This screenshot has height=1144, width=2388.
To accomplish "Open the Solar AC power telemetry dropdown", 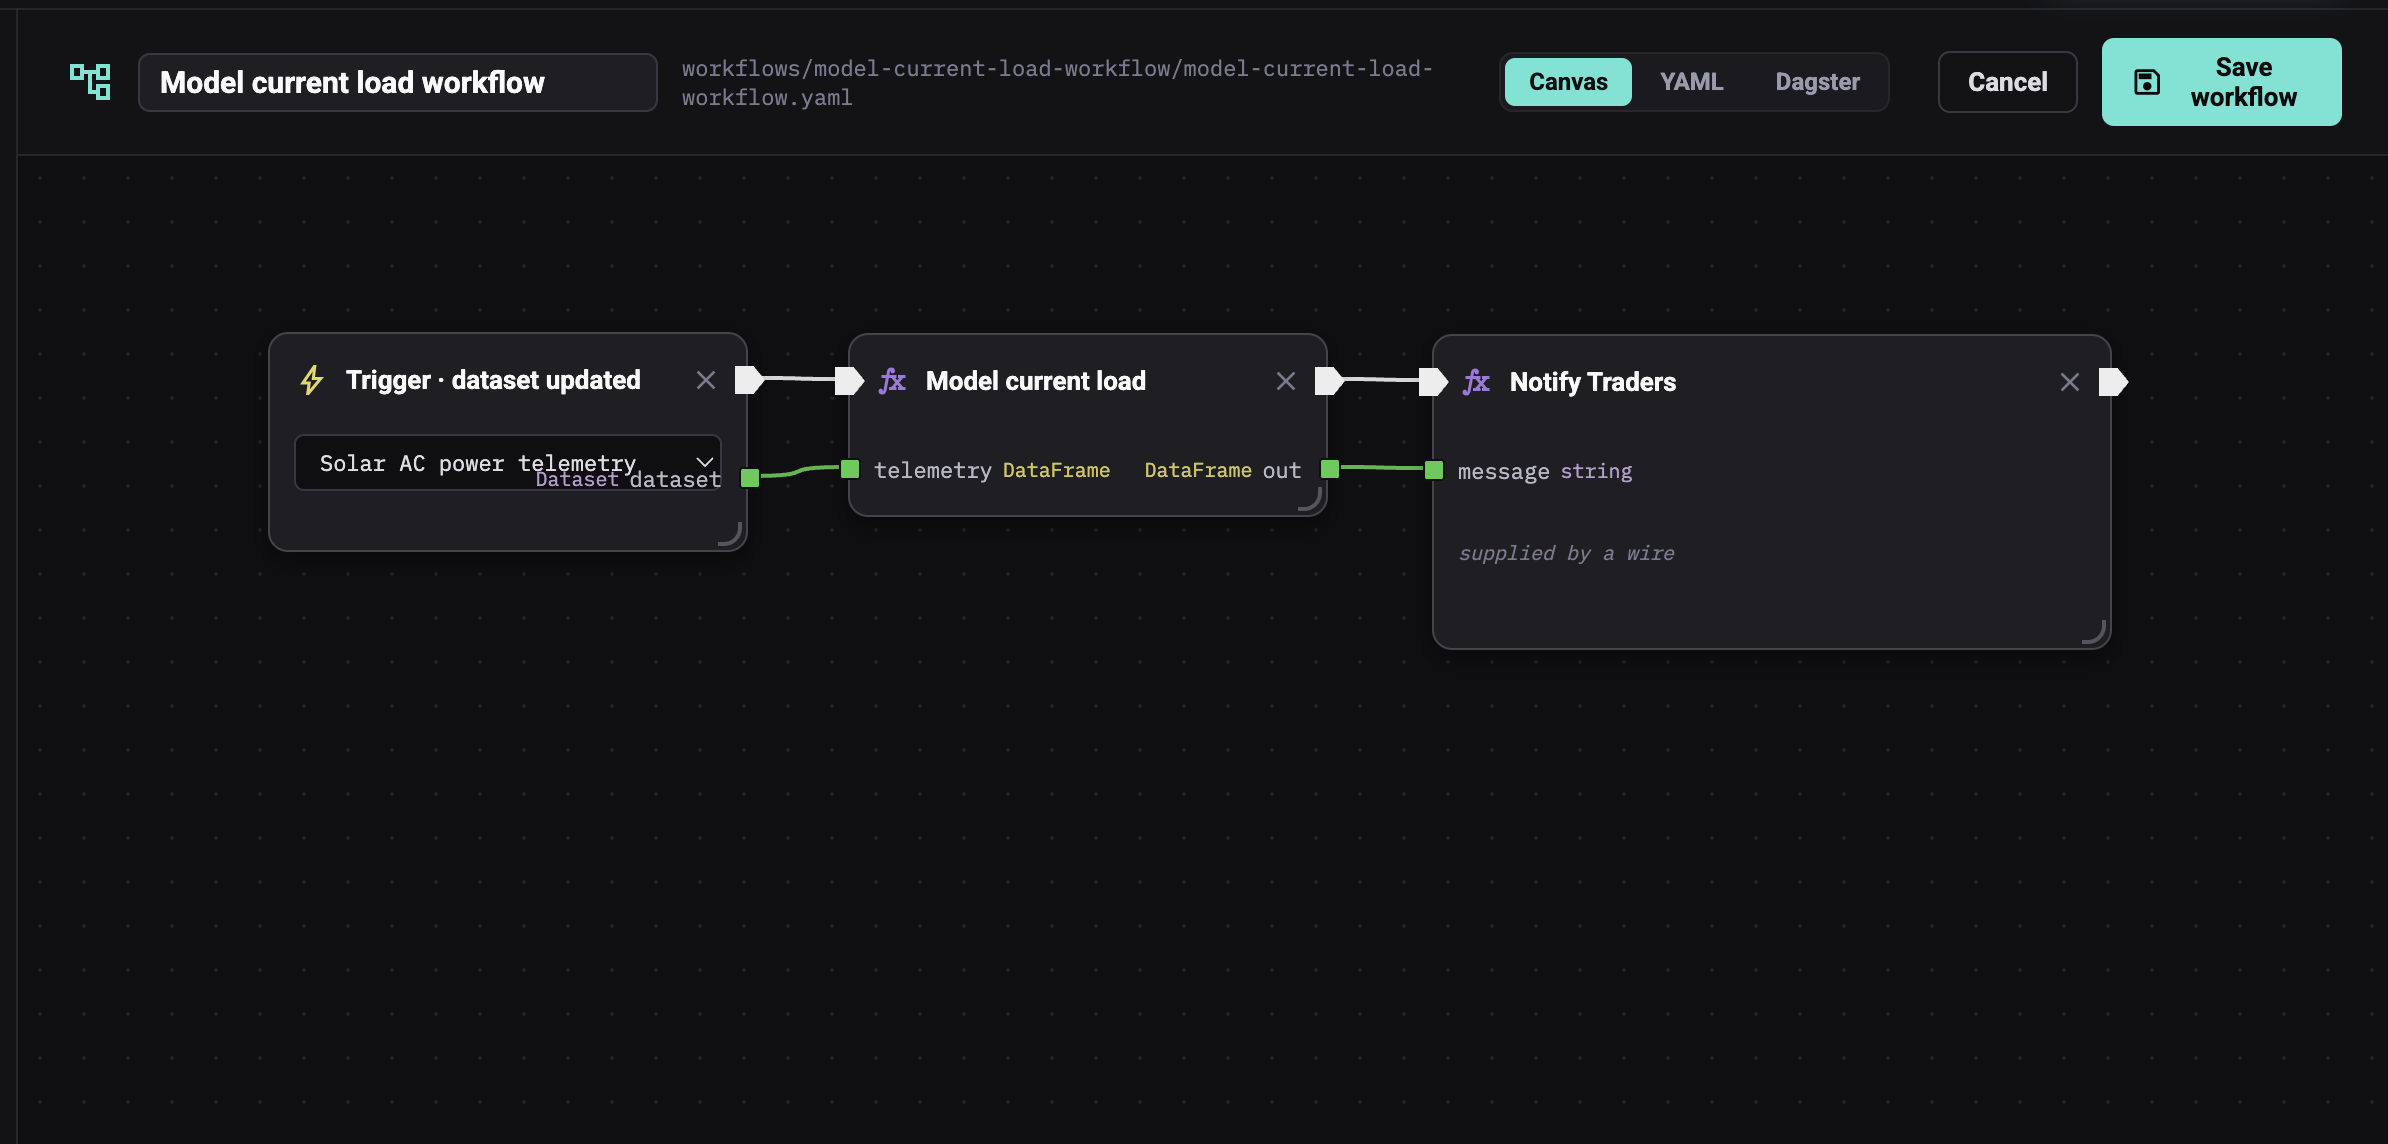I will [x=508, y=462].
